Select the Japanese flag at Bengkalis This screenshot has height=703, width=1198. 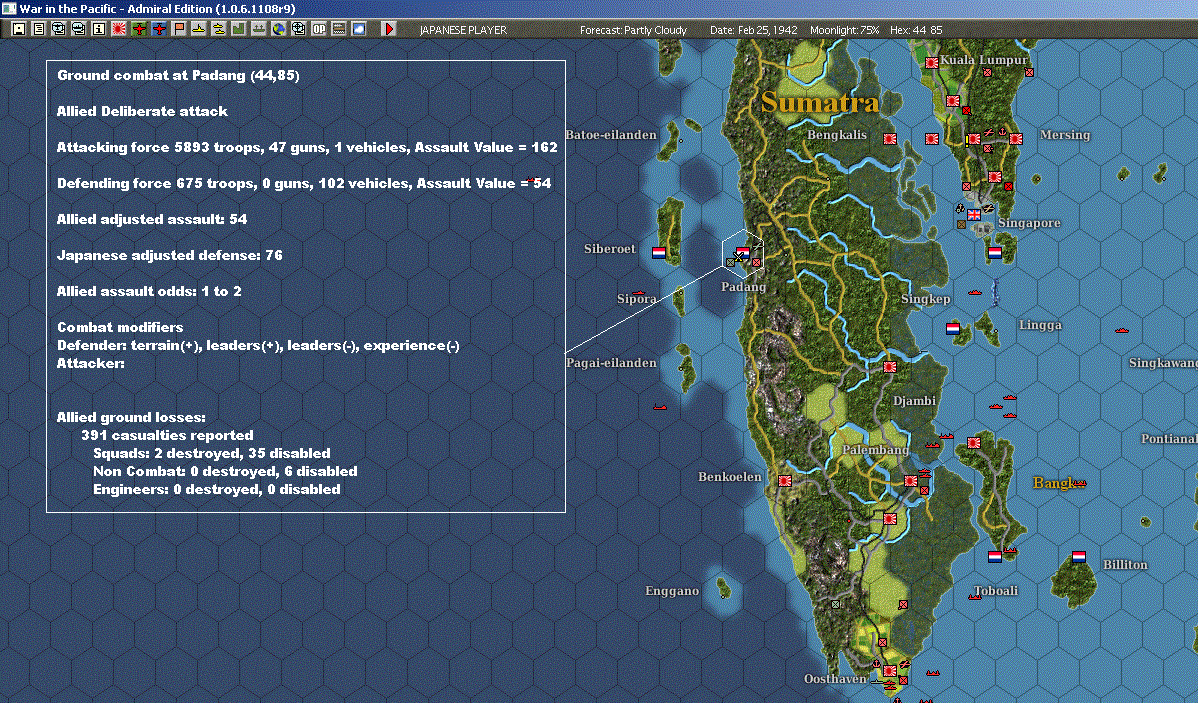point(890,139)
